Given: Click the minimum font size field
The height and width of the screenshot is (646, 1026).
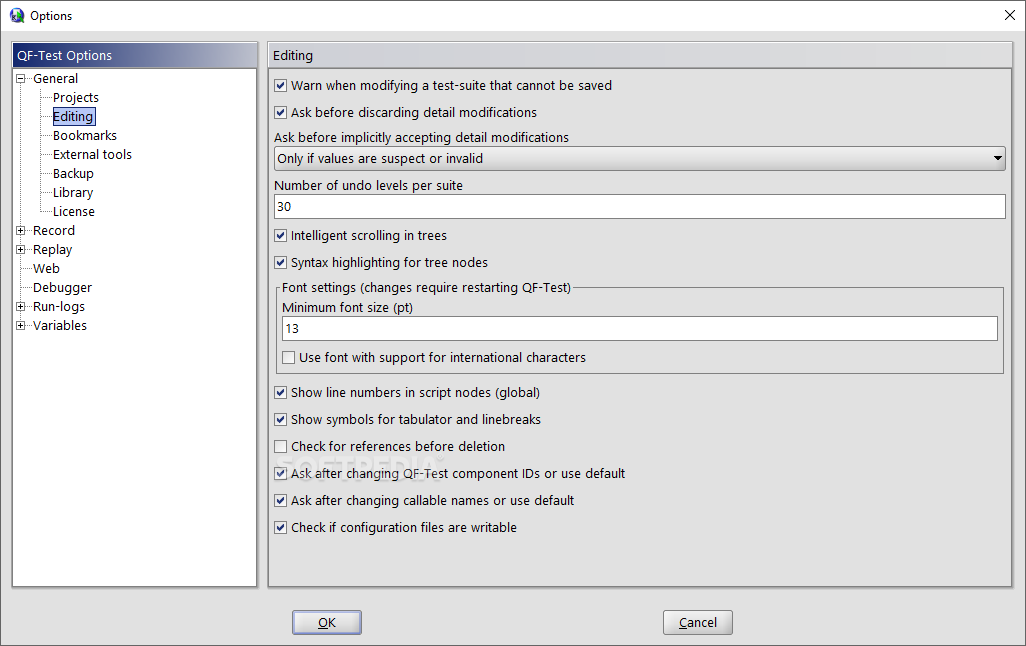Looking at the screenshot, I should [x=639, y=329].
